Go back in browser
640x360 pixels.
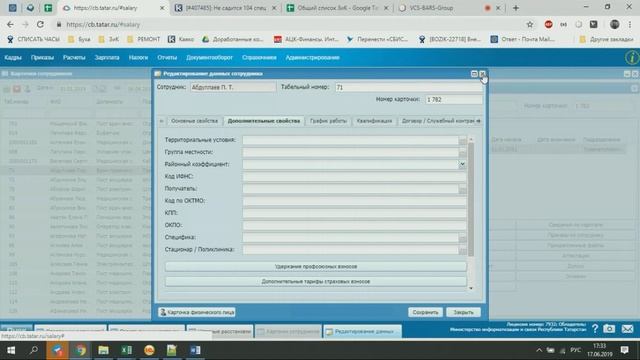10,24
